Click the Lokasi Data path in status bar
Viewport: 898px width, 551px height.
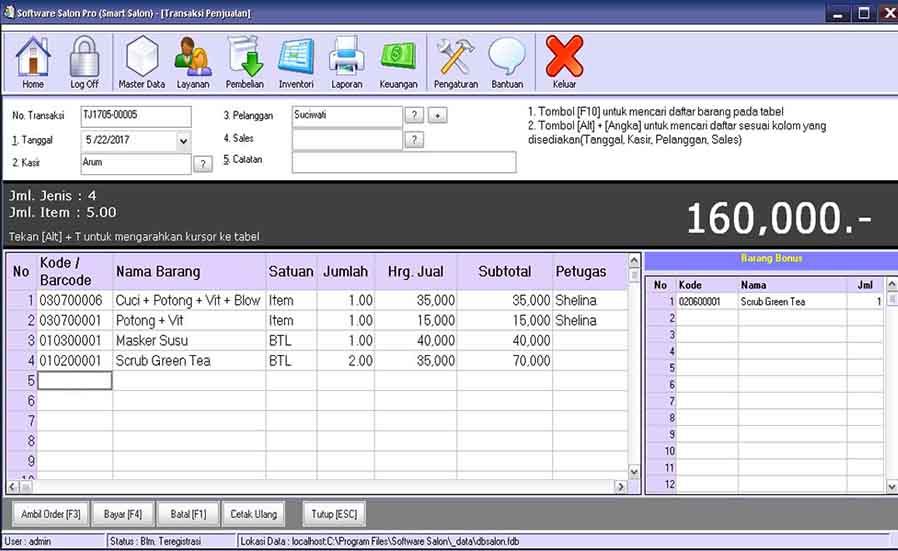point(380,541)
